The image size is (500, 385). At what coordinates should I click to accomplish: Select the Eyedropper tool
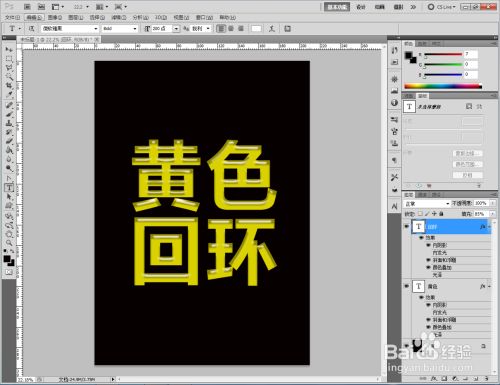point(9,95)
